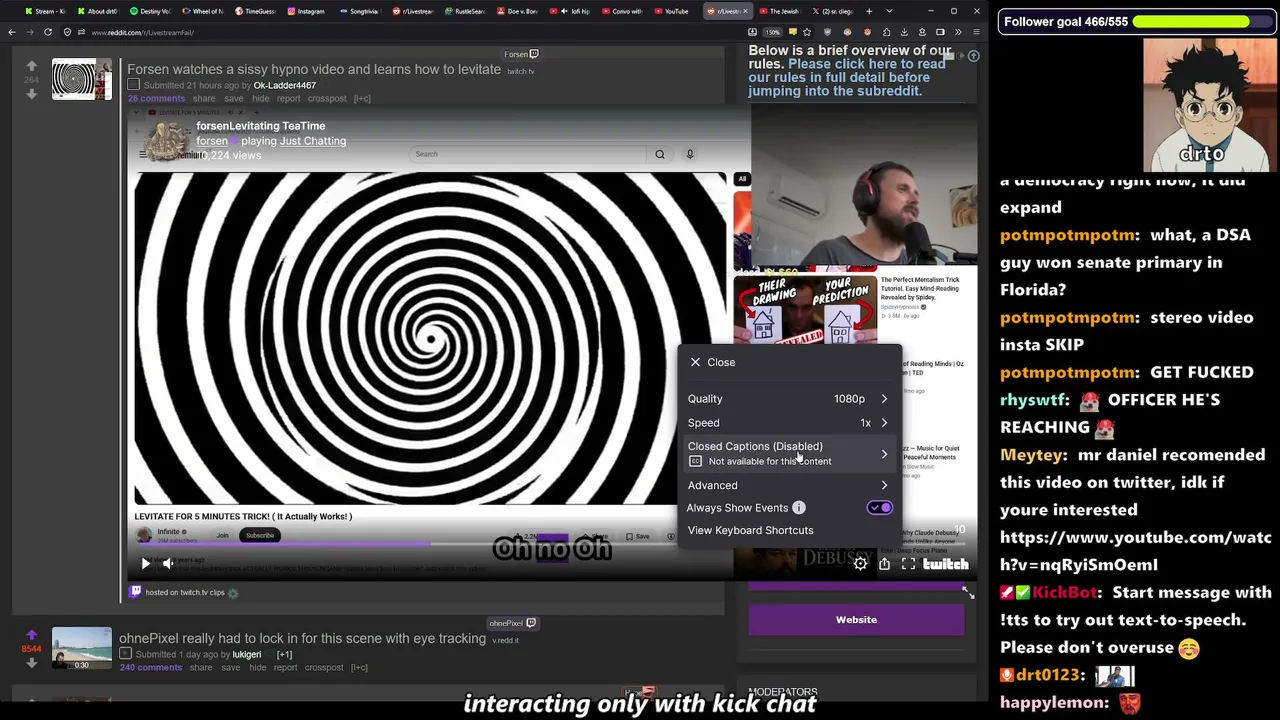
Task: Click the YouTube search box in the clip
Action: (x=528, y=154)
